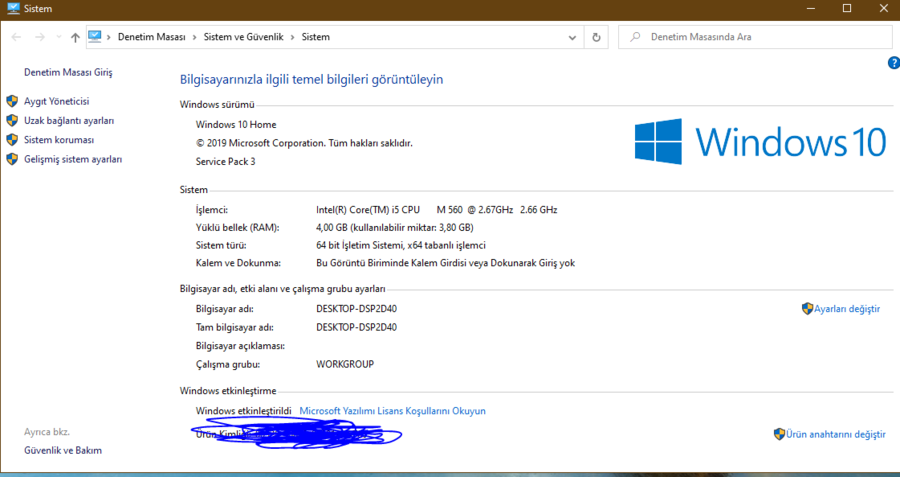
Task: Click the Back navigation arrow
Action: pyautogui.click(x=16, y=37)
